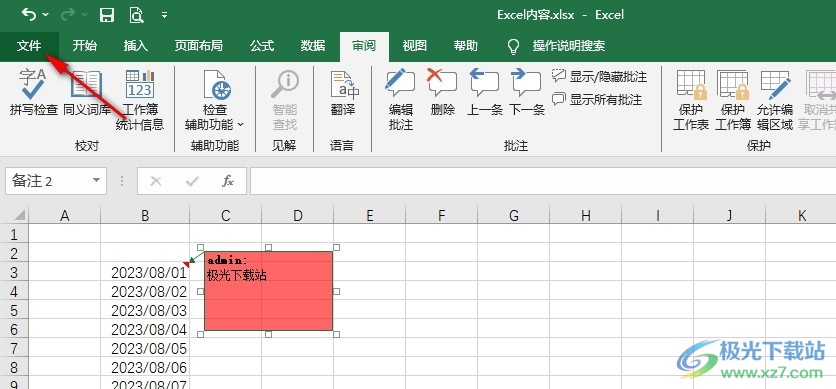Screen dimensions: 836x389
Task: Click the 翻译 translate icon
Action: (x=343, y=93)
